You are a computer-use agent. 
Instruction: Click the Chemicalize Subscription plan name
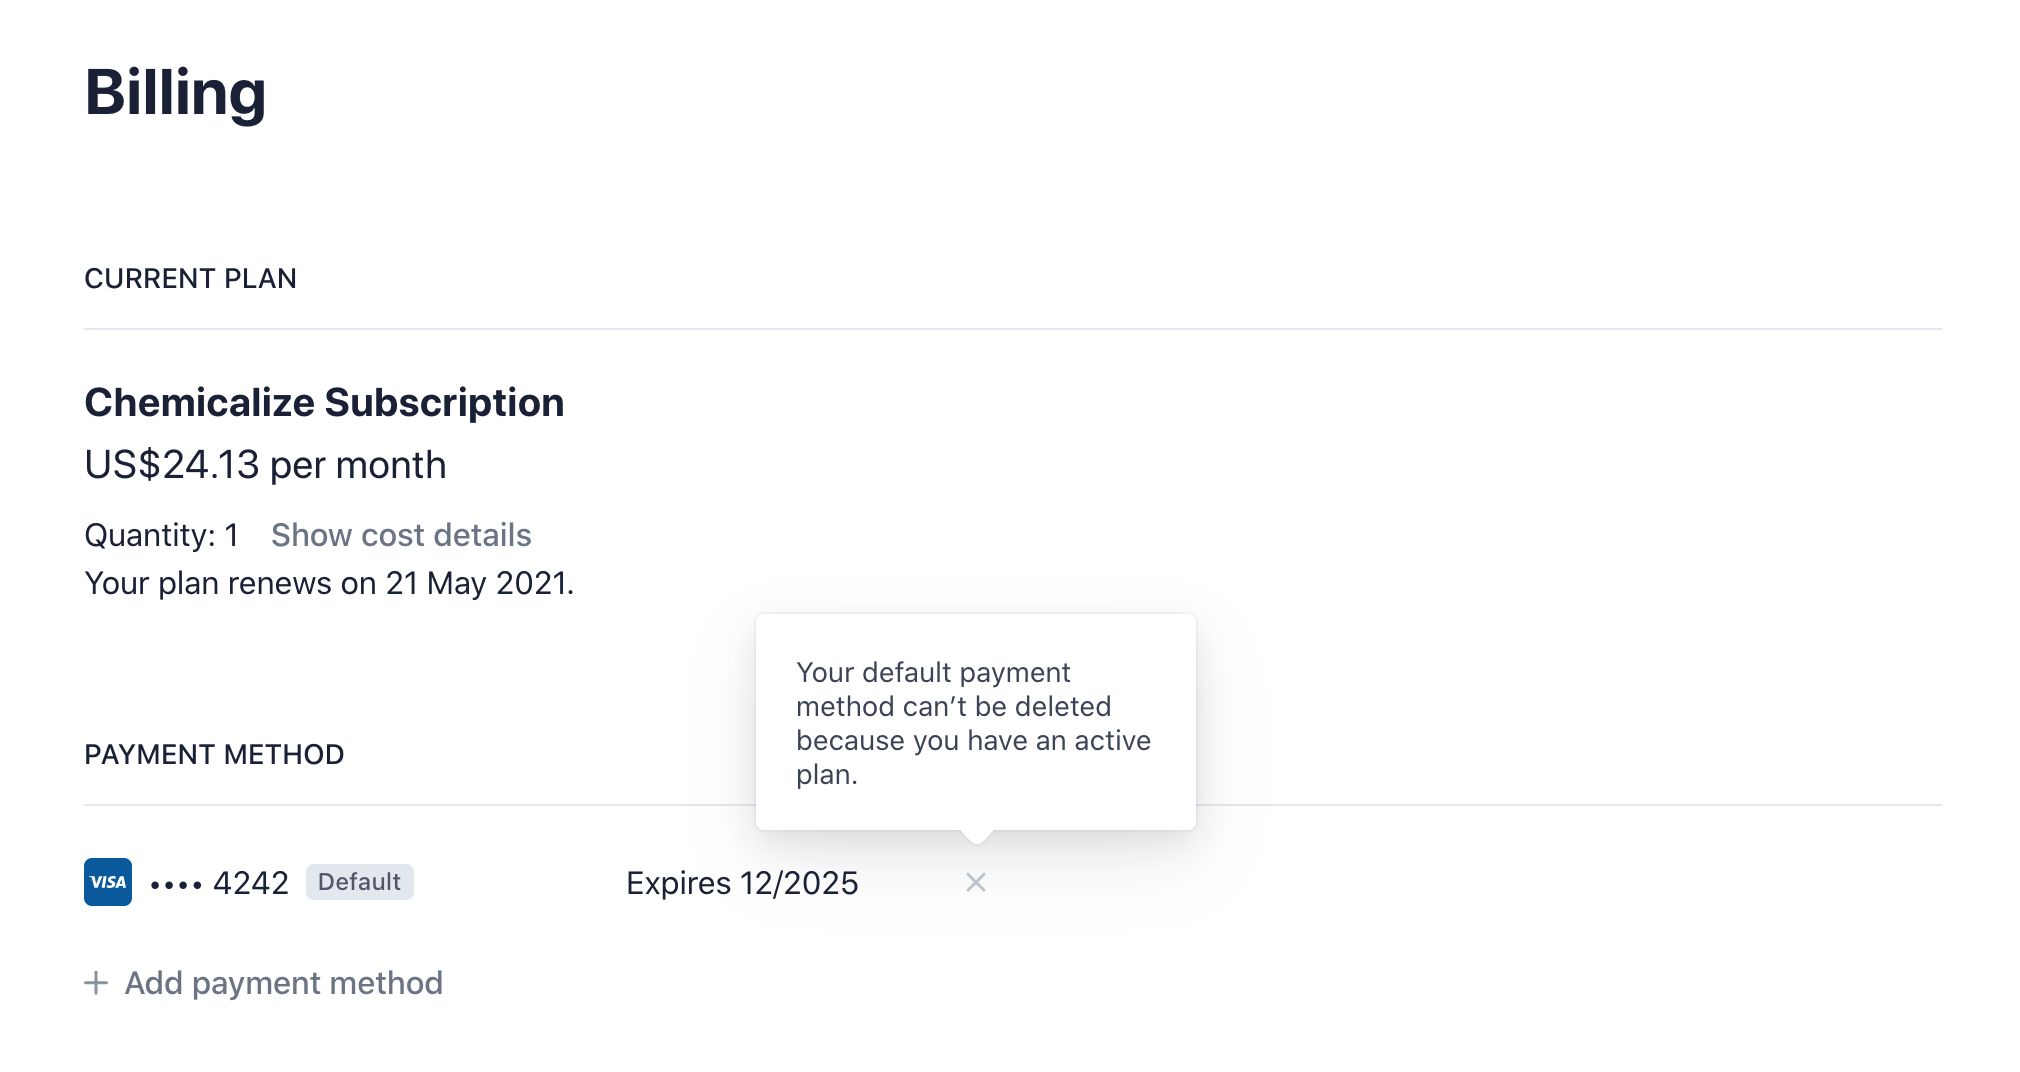(324, 403)
